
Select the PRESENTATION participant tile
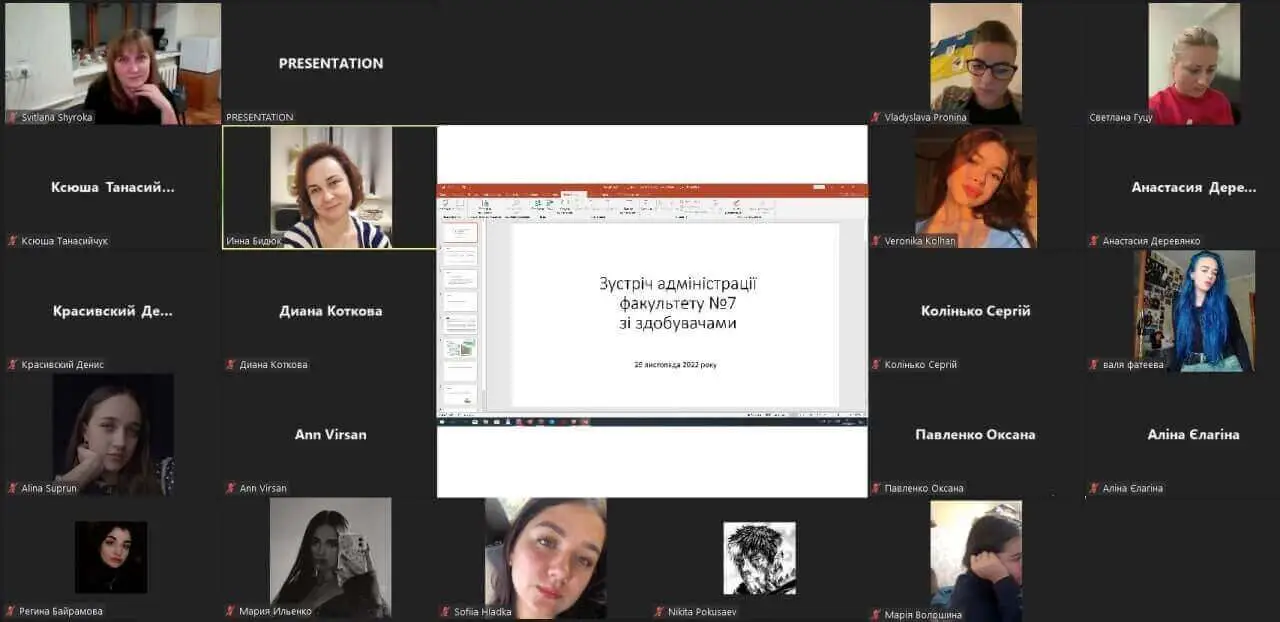tap(330, 62)
